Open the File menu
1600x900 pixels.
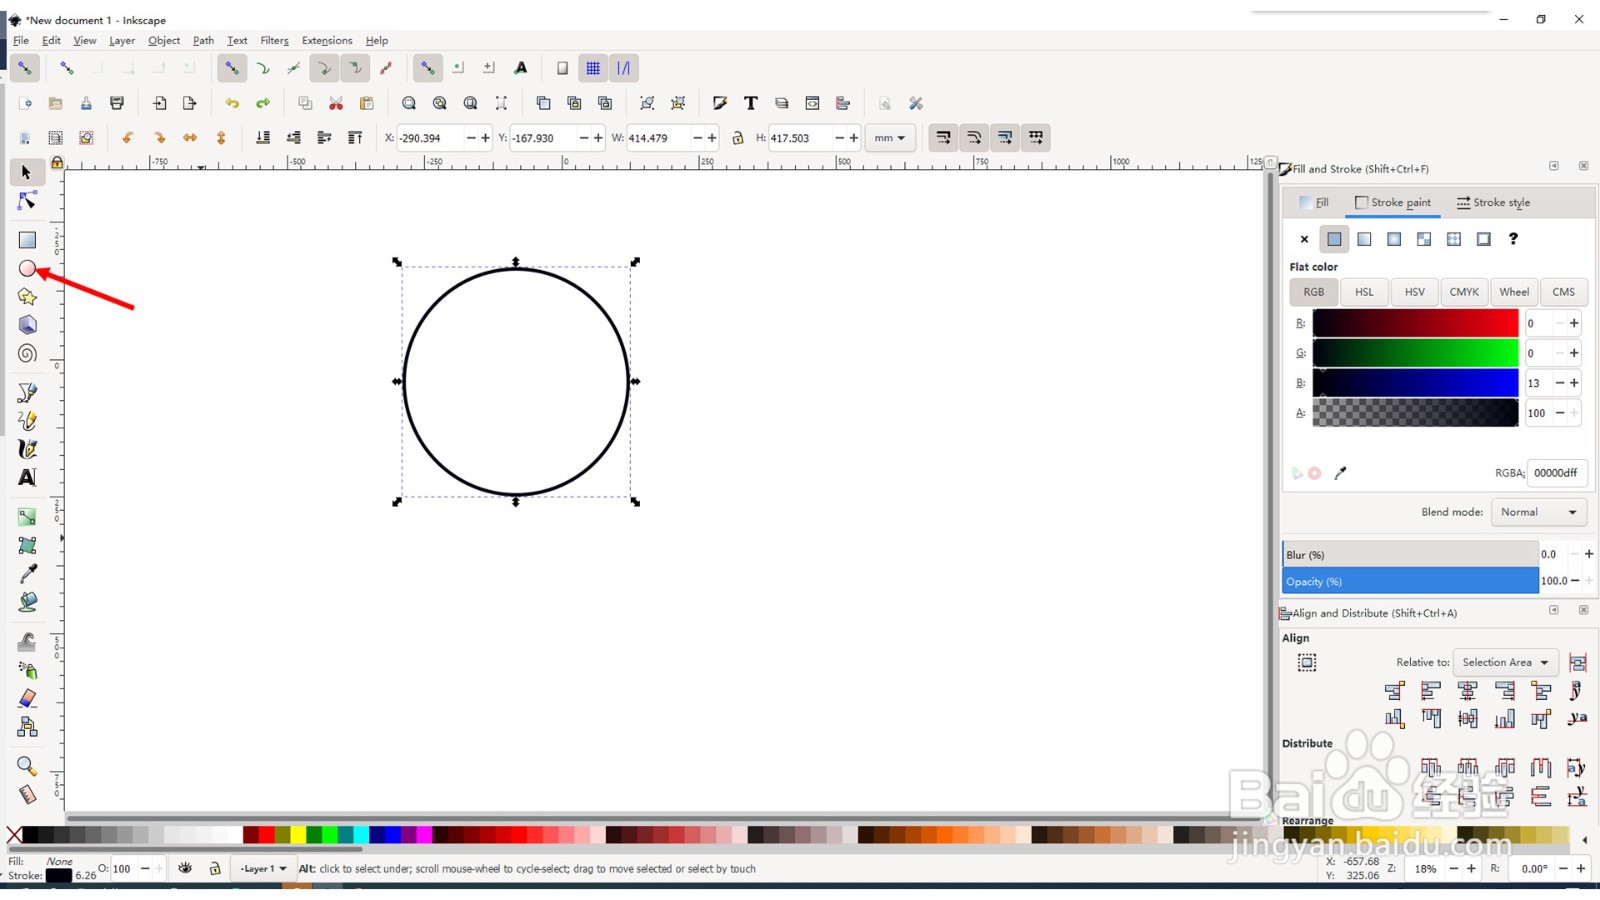(21, 41)
